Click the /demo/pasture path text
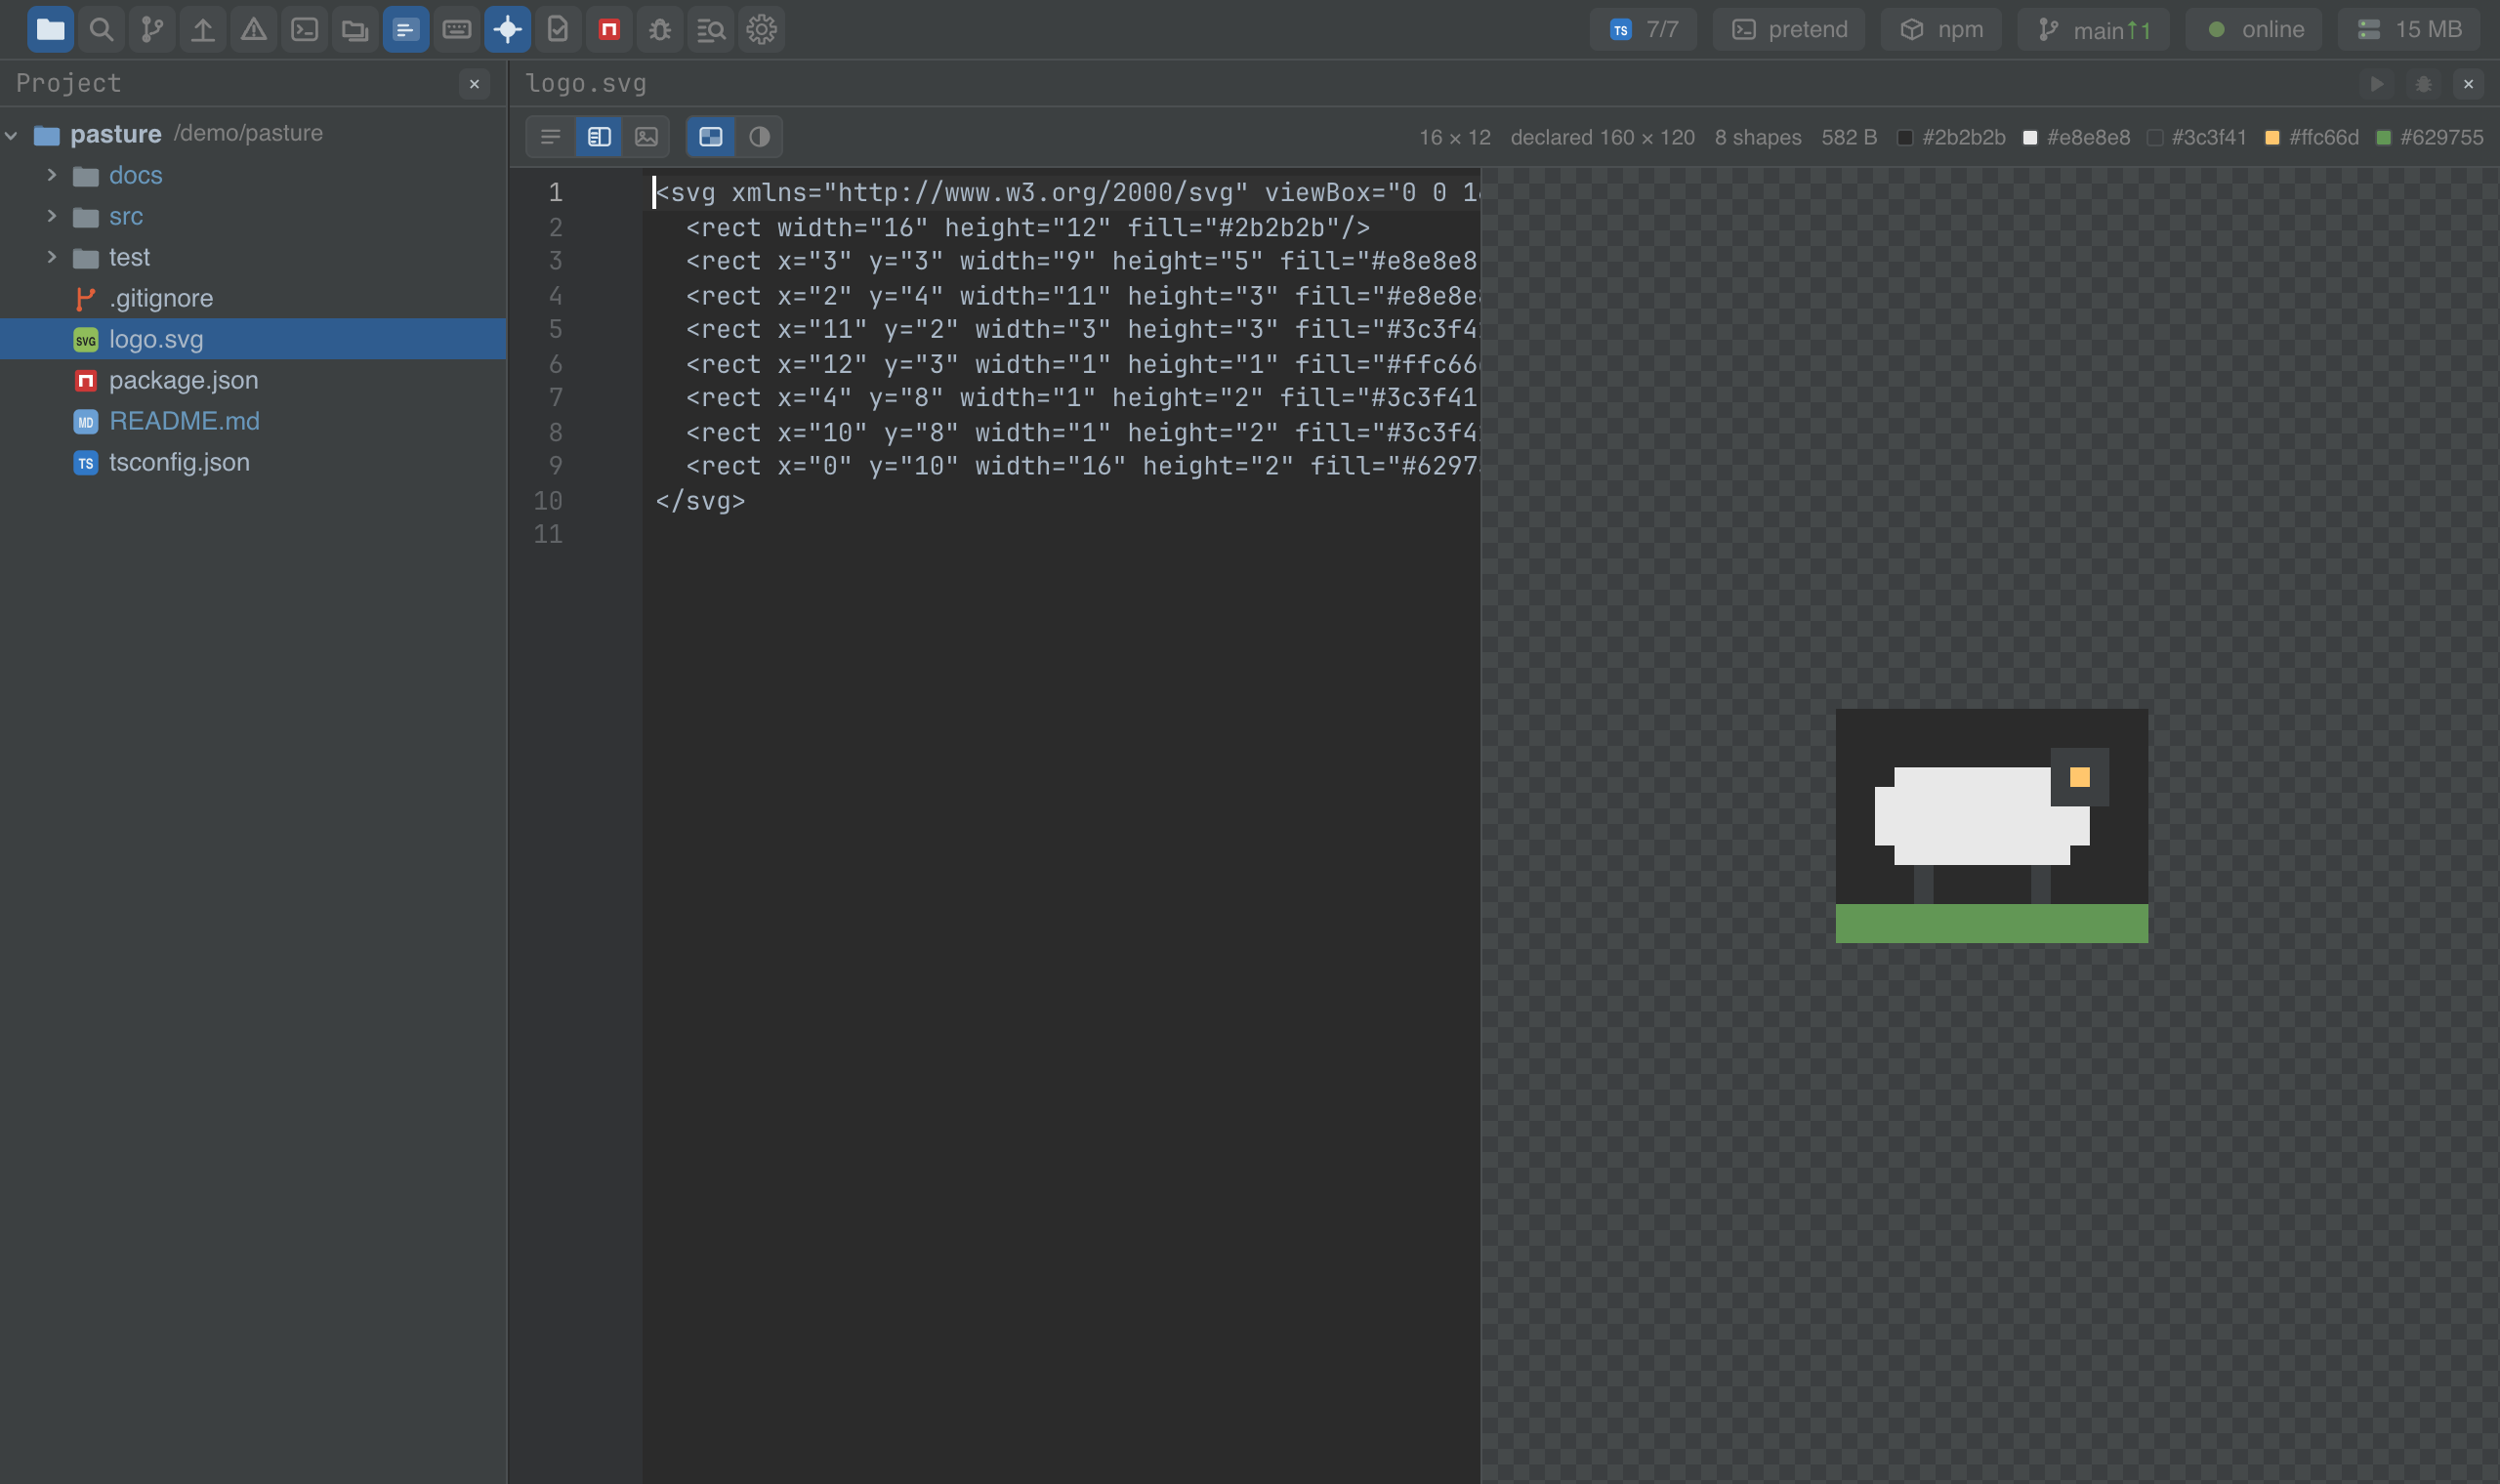Screen dimensions: 2500x1484 (x=248, y=133)
